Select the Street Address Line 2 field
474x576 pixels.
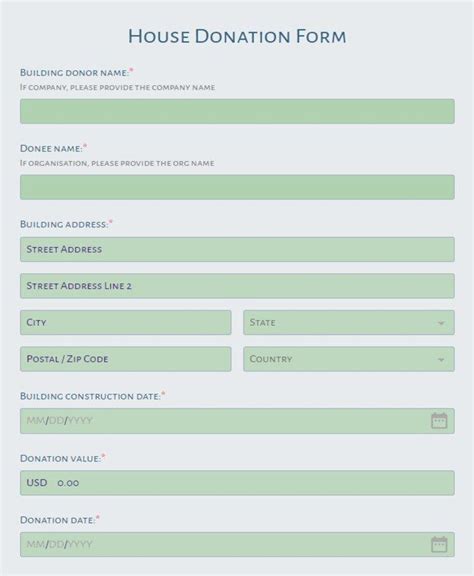click(x=237, y=286)
